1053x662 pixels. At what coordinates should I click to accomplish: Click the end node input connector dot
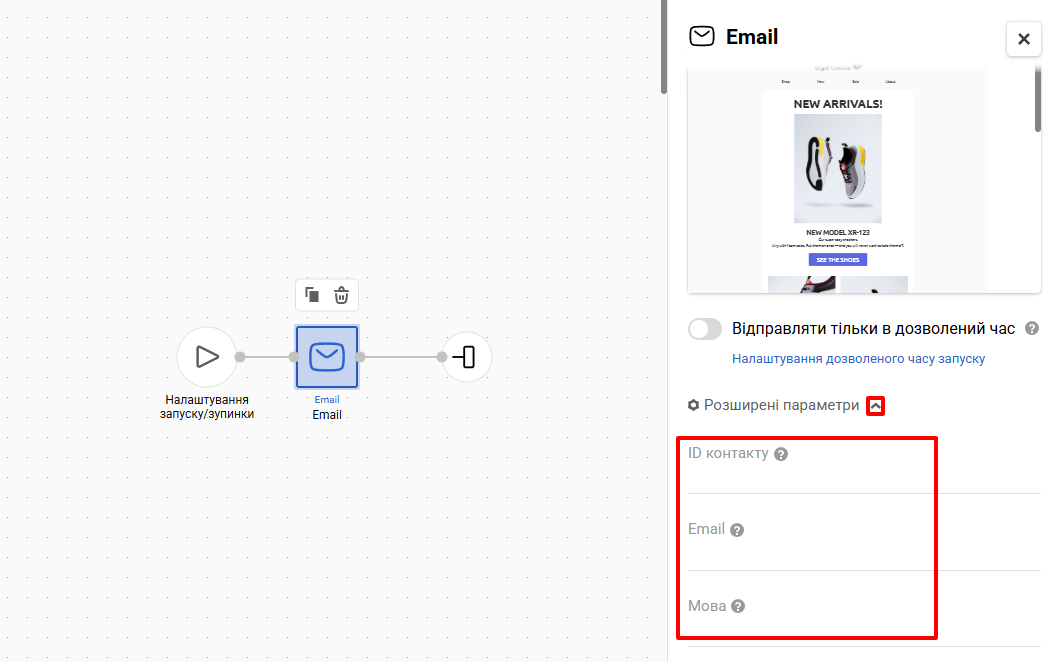point(441,357)
